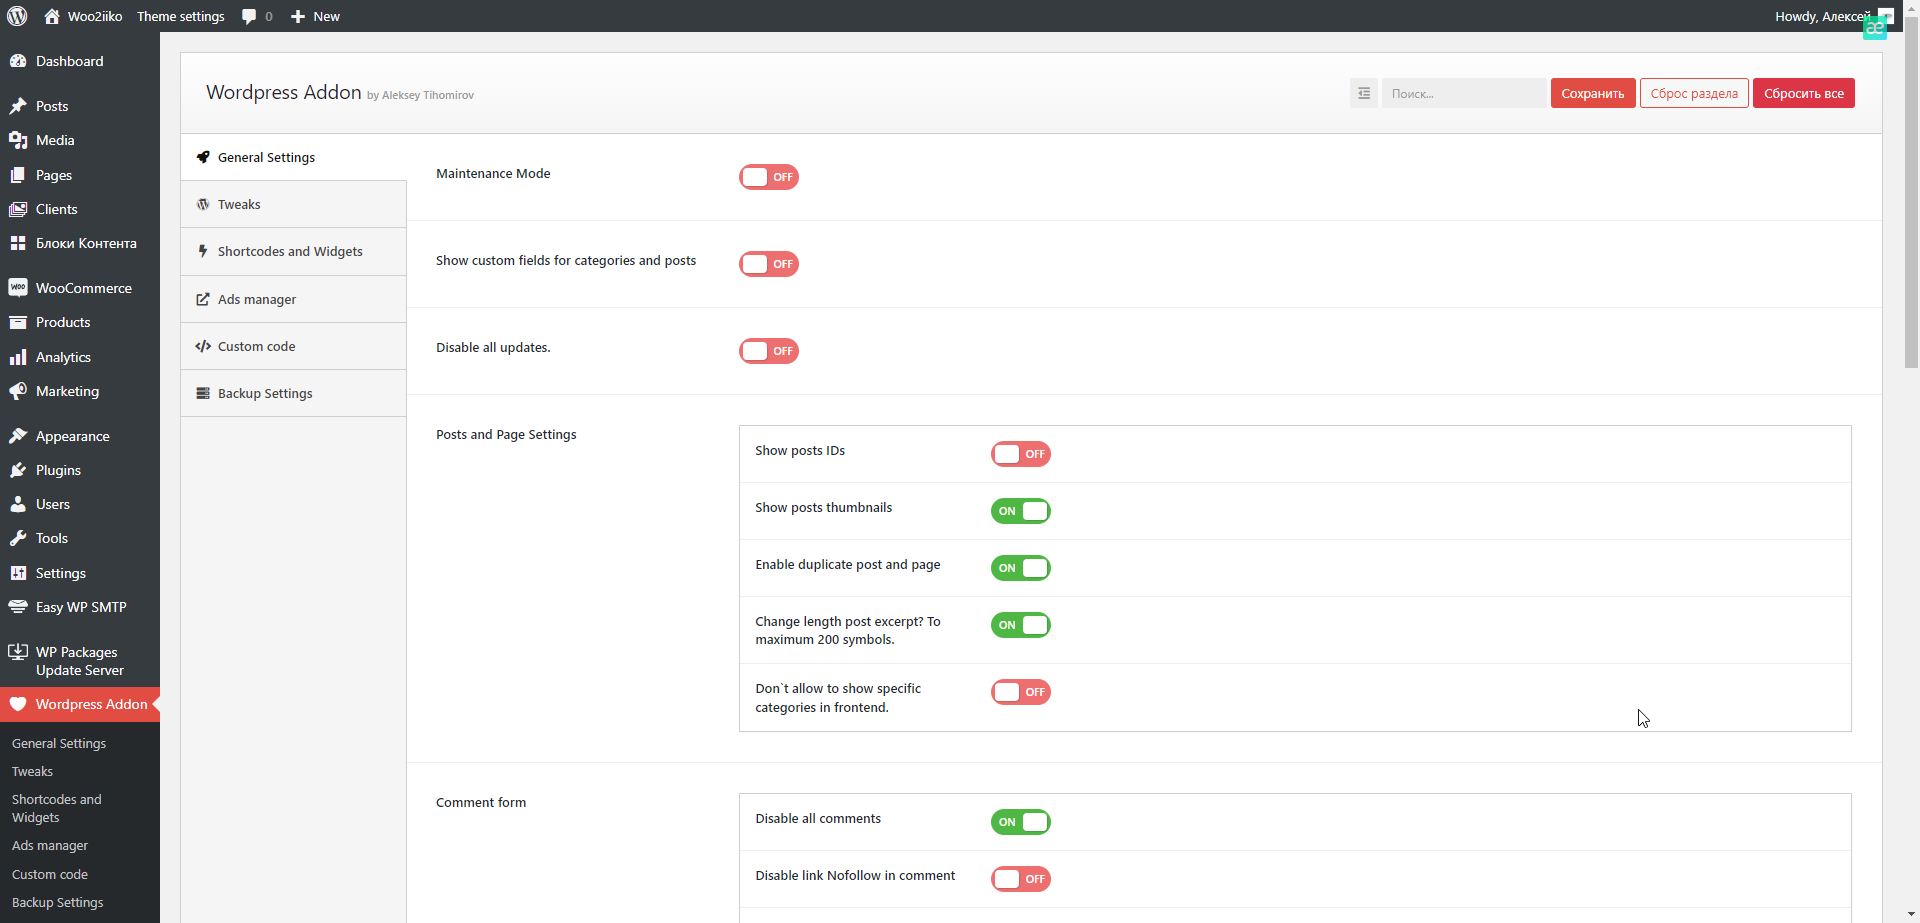Viewport: 1920px width, 923px height.
Task: Click the Posts pin icon in sidebar
Action: pos(18,106)
